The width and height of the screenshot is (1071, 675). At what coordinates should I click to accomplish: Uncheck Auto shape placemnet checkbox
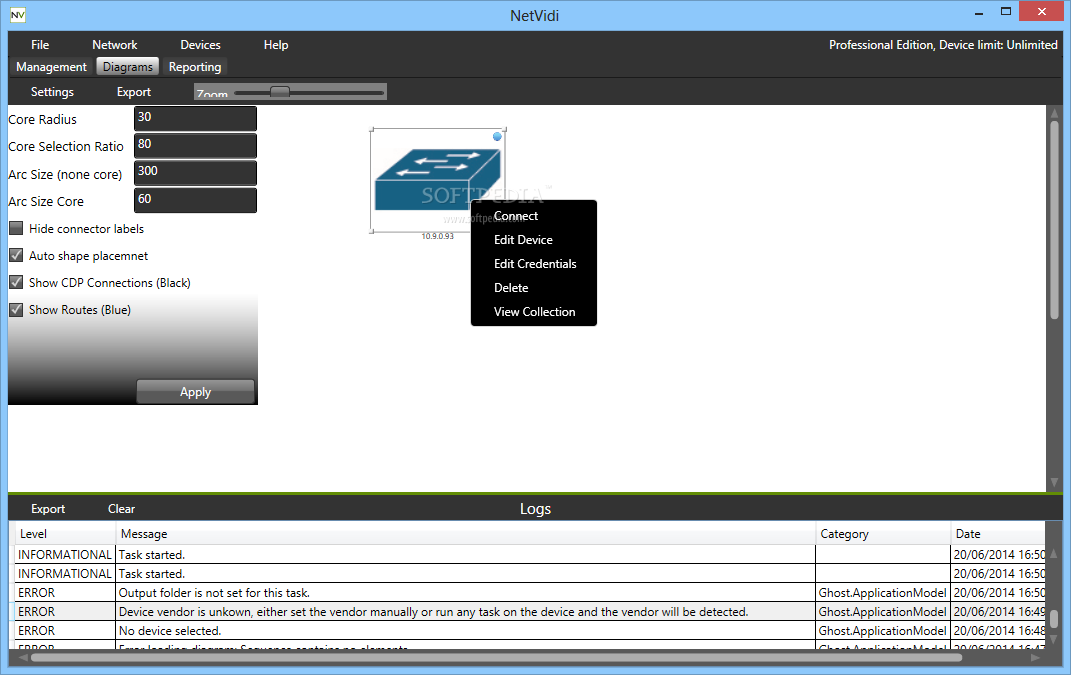click(x=16, y=256)
